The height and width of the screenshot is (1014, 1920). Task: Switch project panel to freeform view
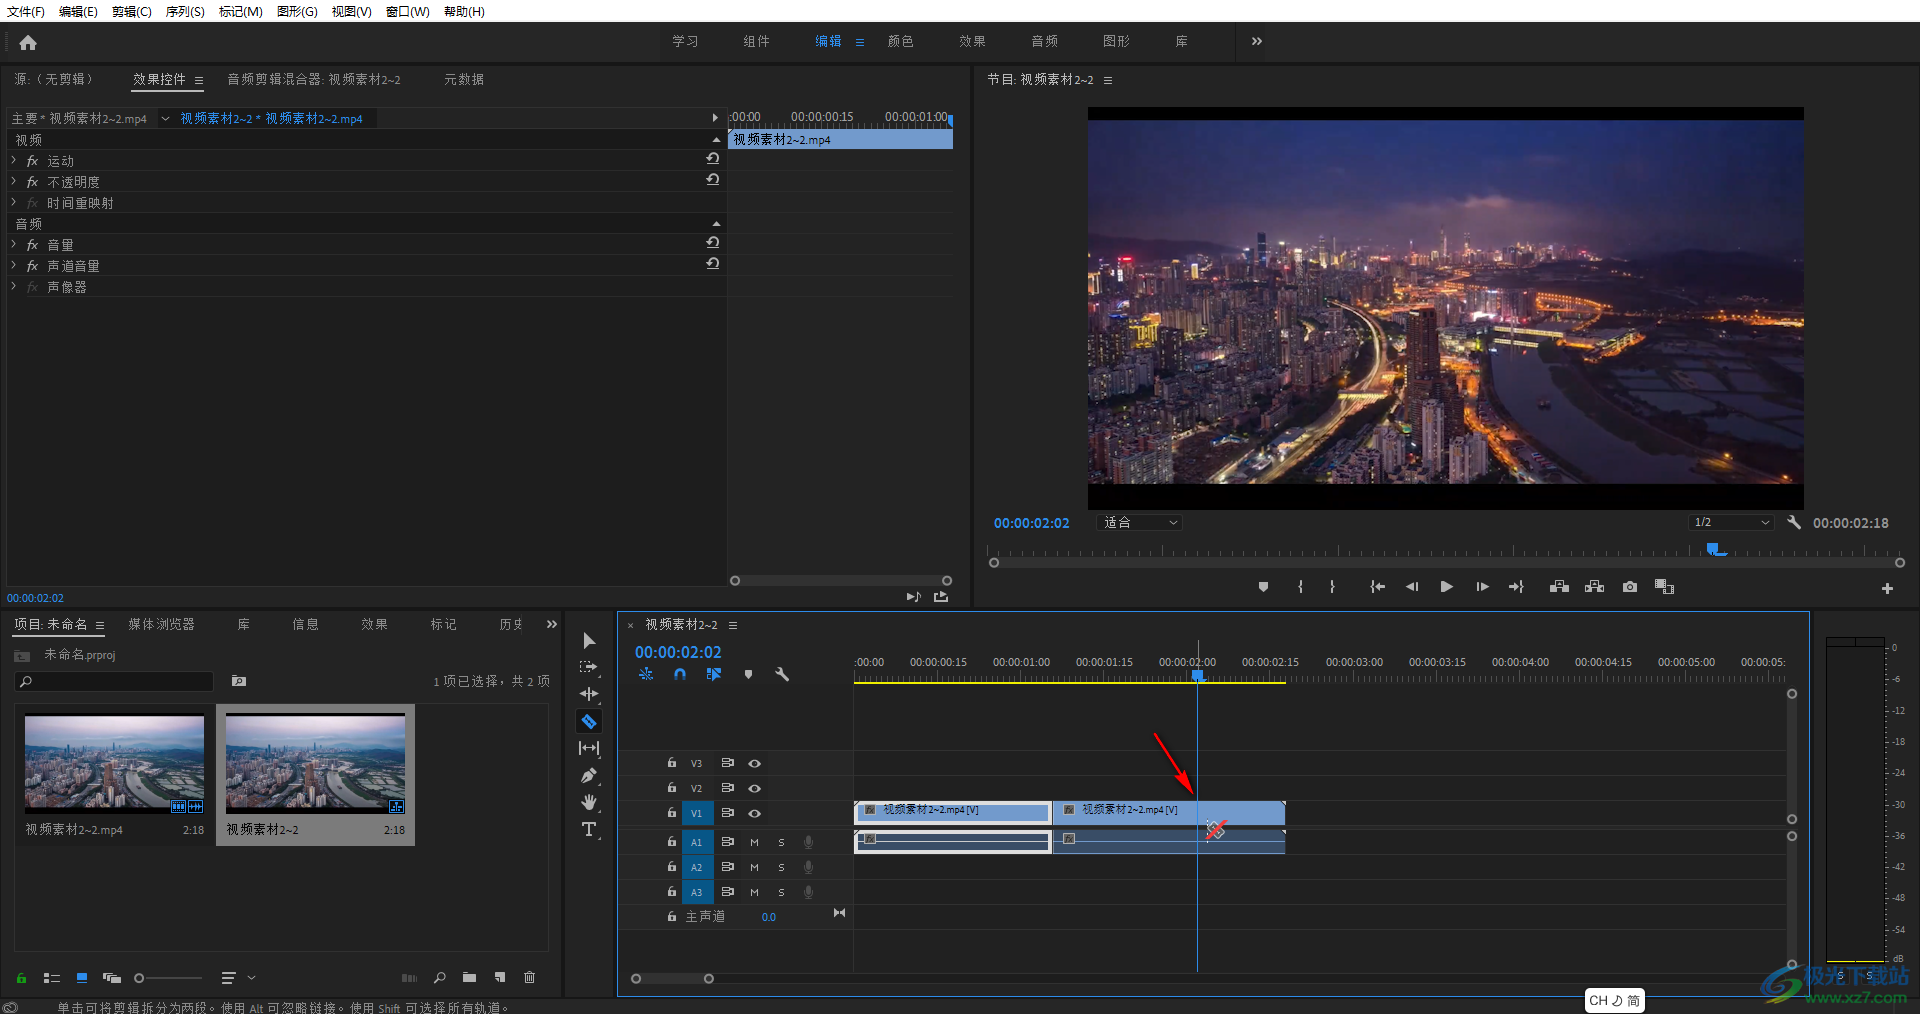[112, 978]
